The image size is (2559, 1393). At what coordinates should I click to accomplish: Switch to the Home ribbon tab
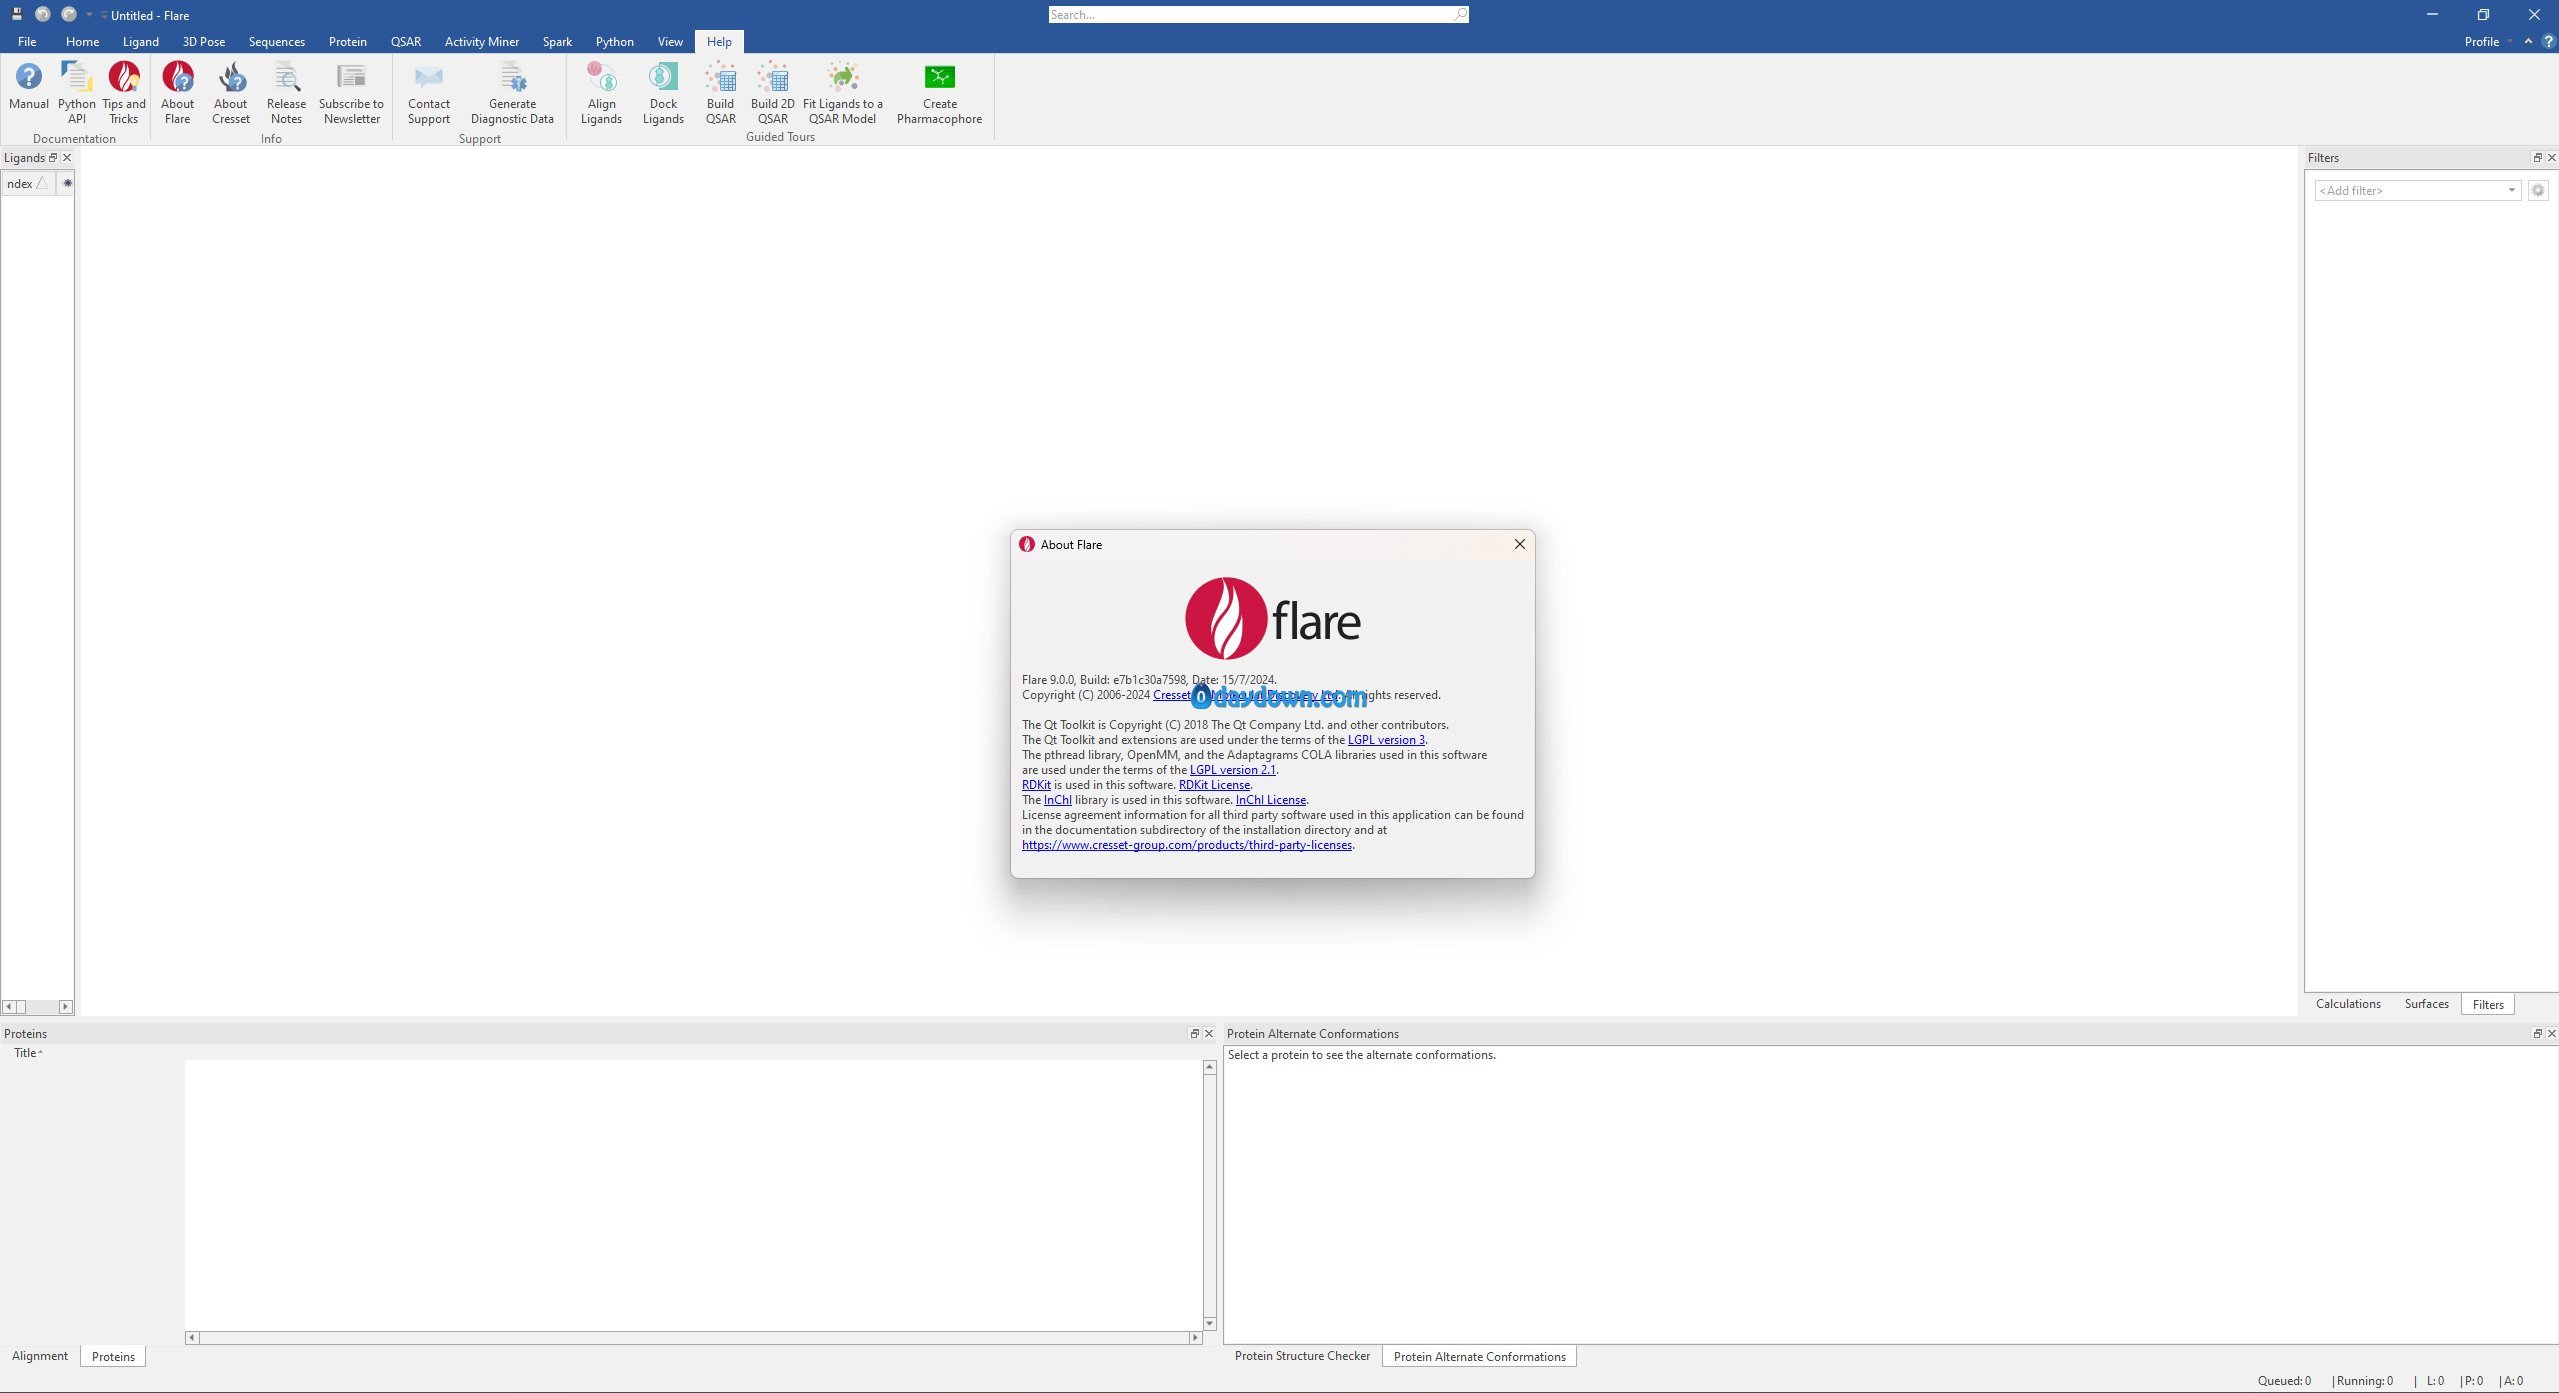(x=82, y=41)
